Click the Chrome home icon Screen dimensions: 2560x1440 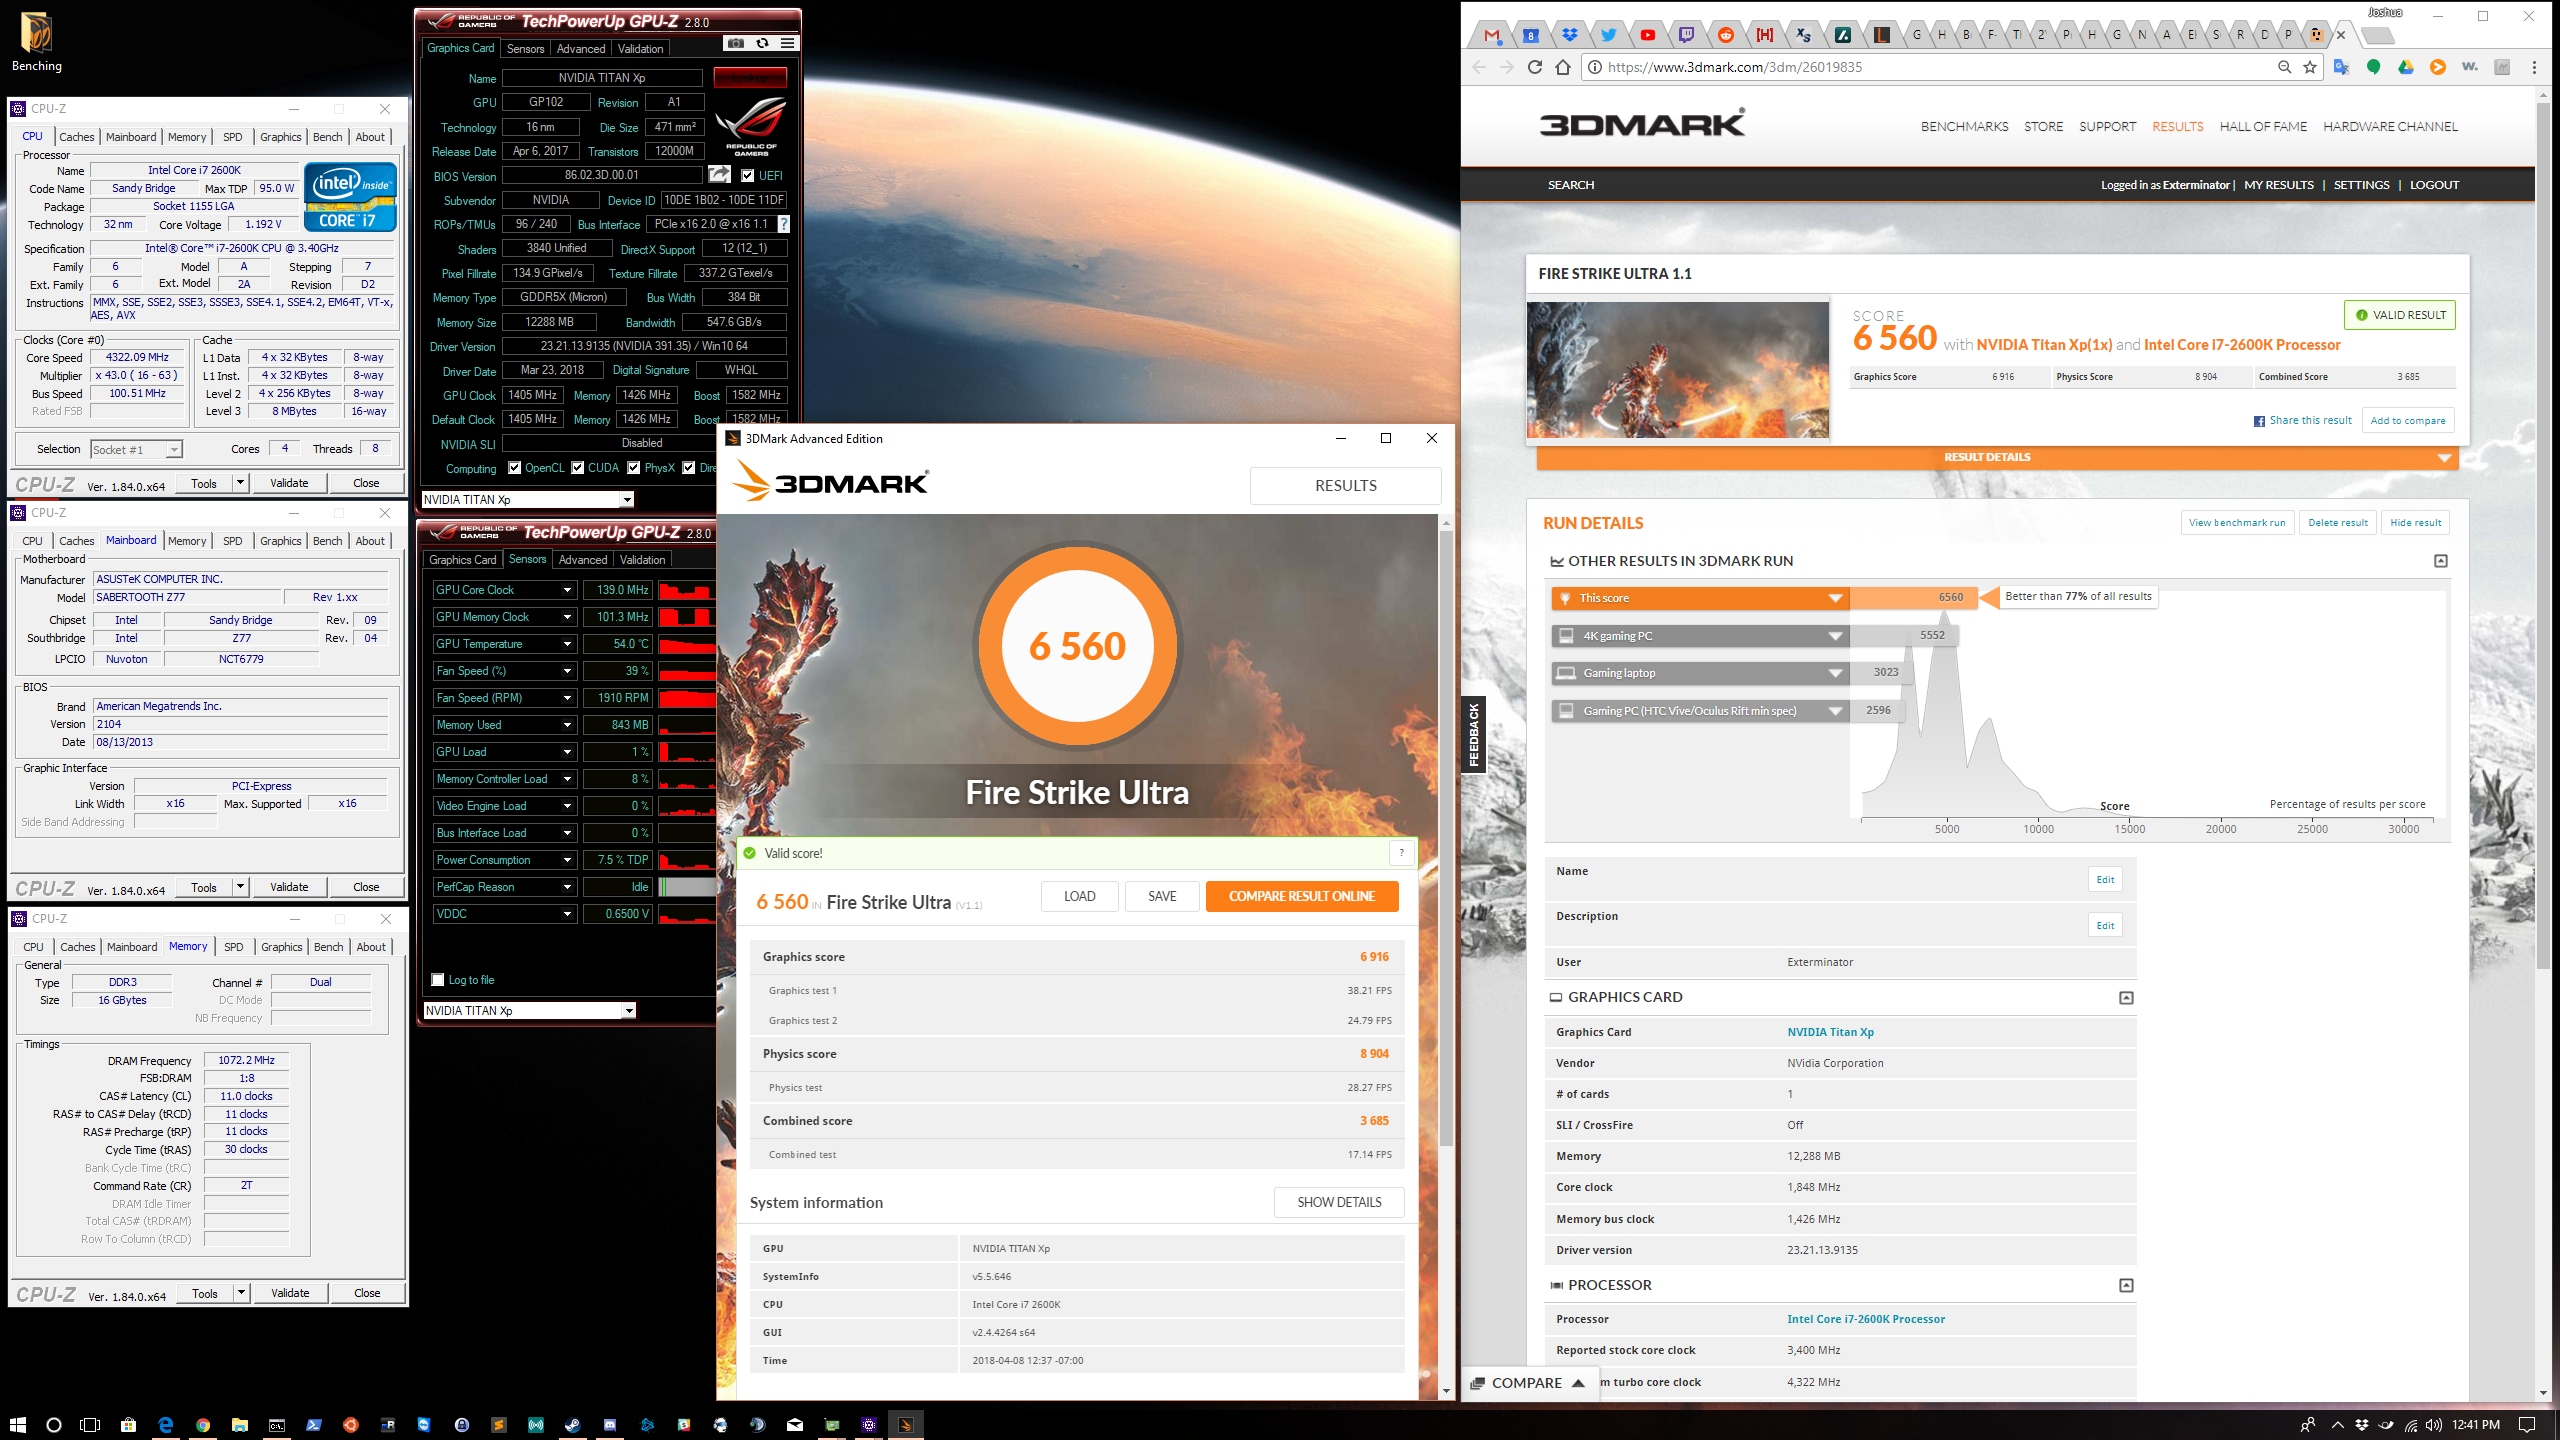(x=1563, y=67)
